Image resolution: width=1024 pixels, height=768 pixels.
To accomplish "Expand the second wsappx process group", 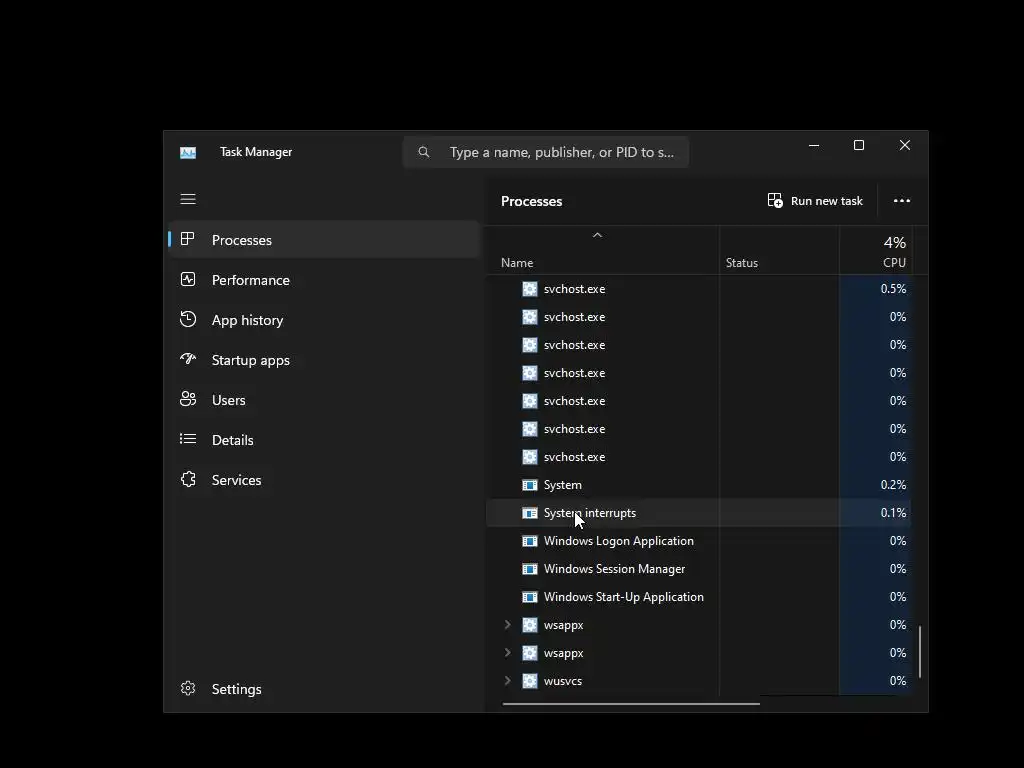I will pyautogui.click(x=507, y=653).
